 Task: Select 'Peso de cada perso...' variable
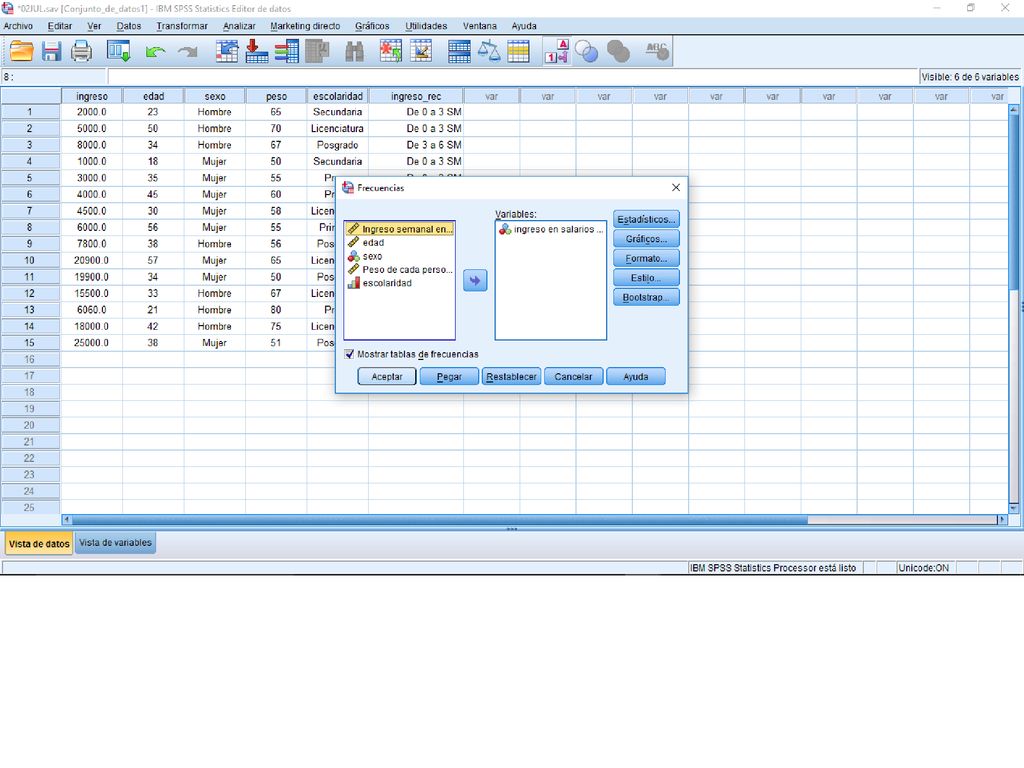pos(400,269)
